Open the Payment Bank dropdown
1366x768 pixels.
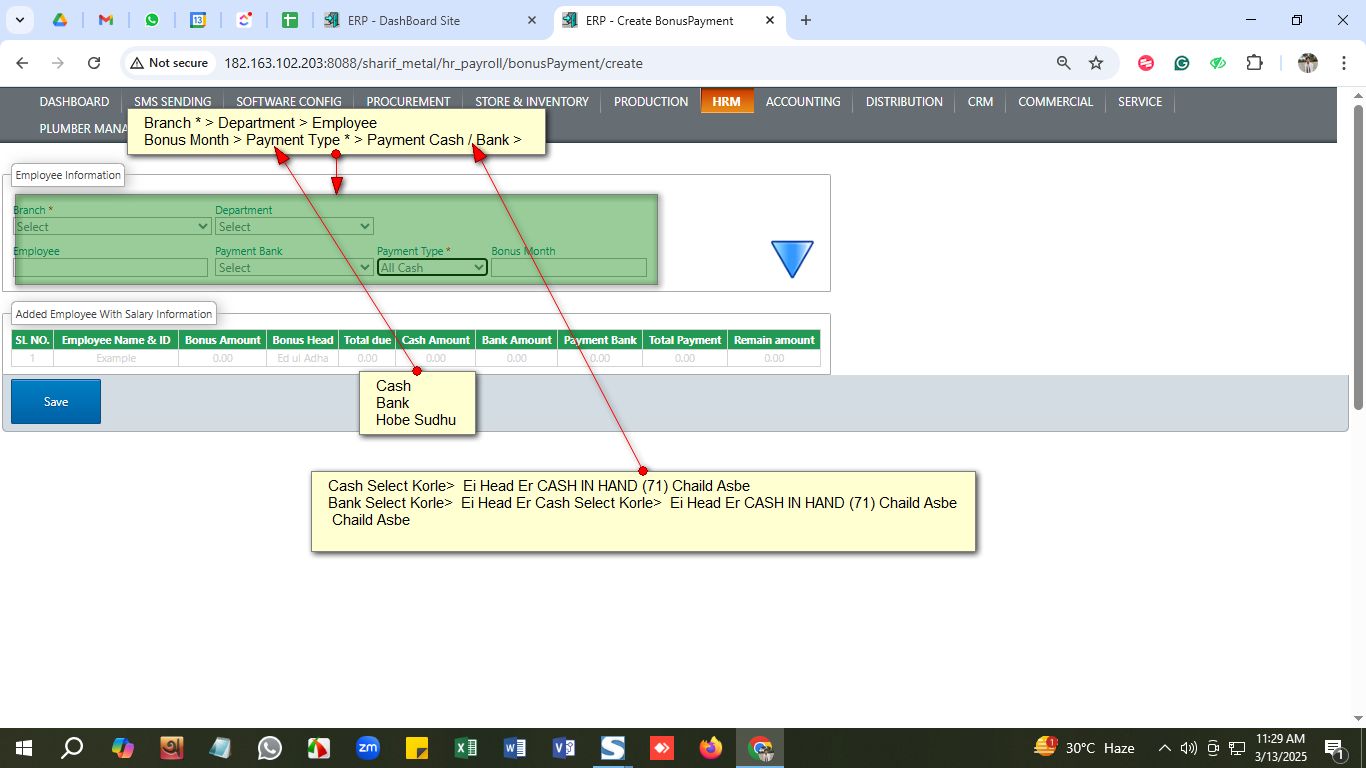pyautogui.click(x=294, y=268)
